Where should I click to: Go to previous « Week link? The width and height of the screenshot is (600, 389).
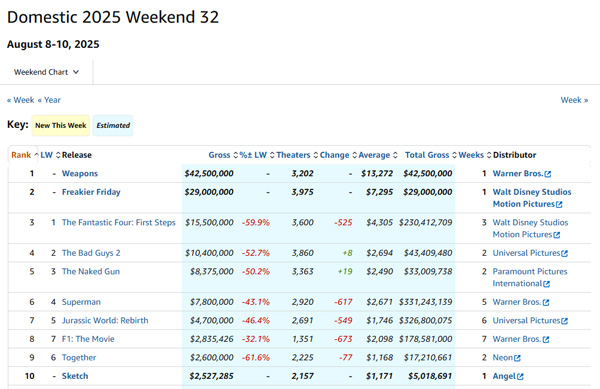pos(21,100)
